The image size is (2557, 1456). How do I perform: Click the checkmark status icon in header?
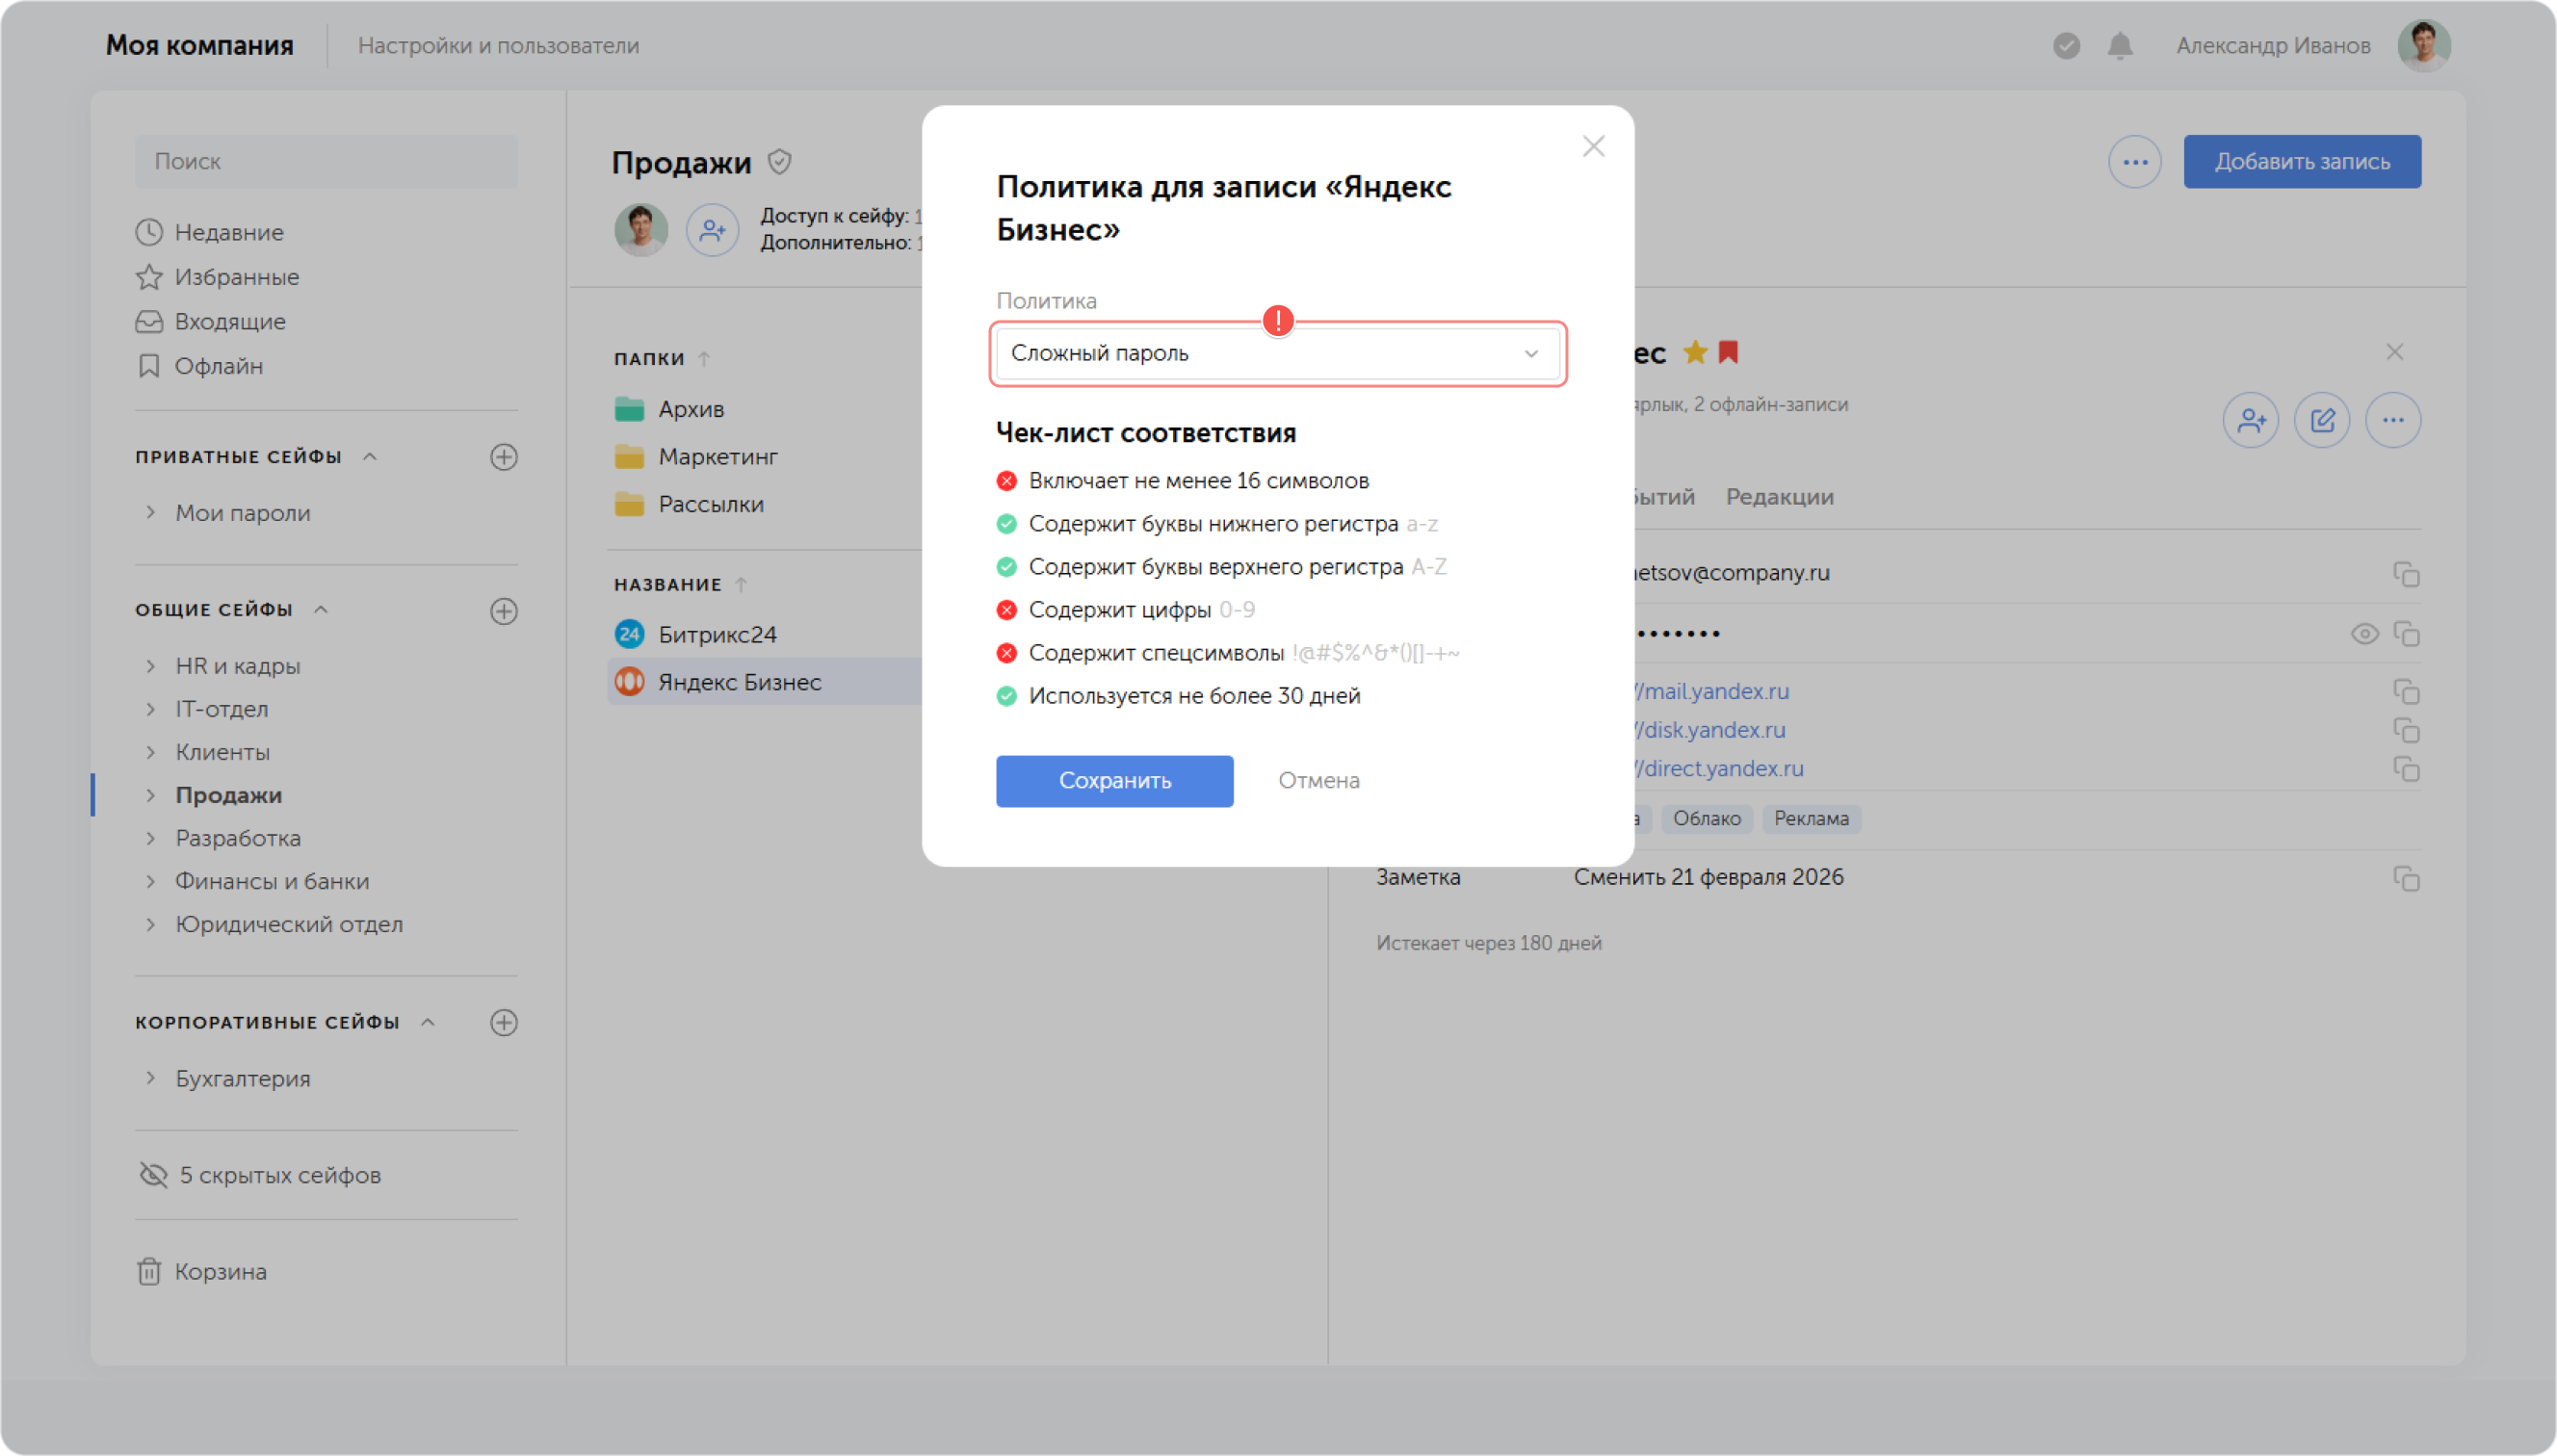coord(2066,46)
